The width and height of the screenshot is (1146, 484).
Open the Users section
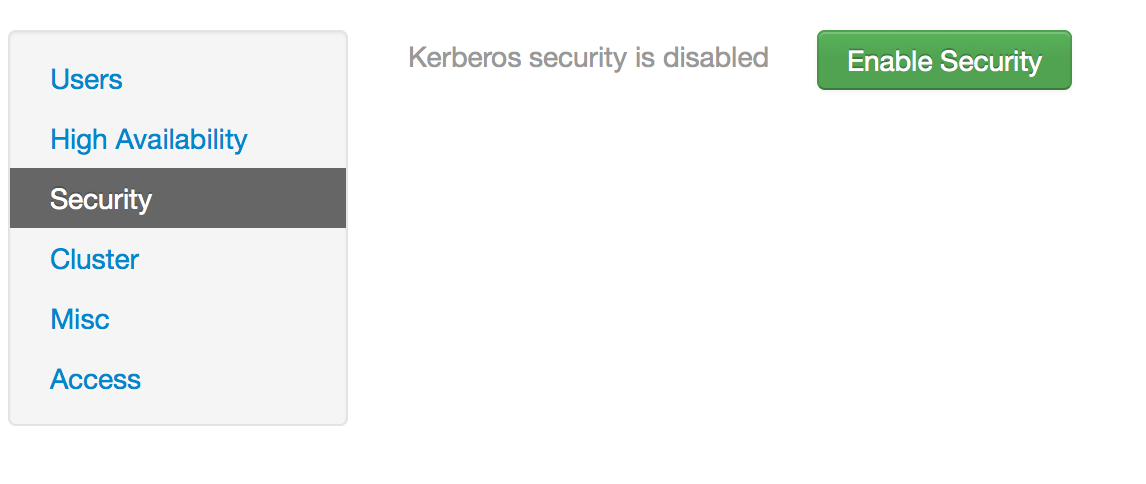[x=86, y=79]
